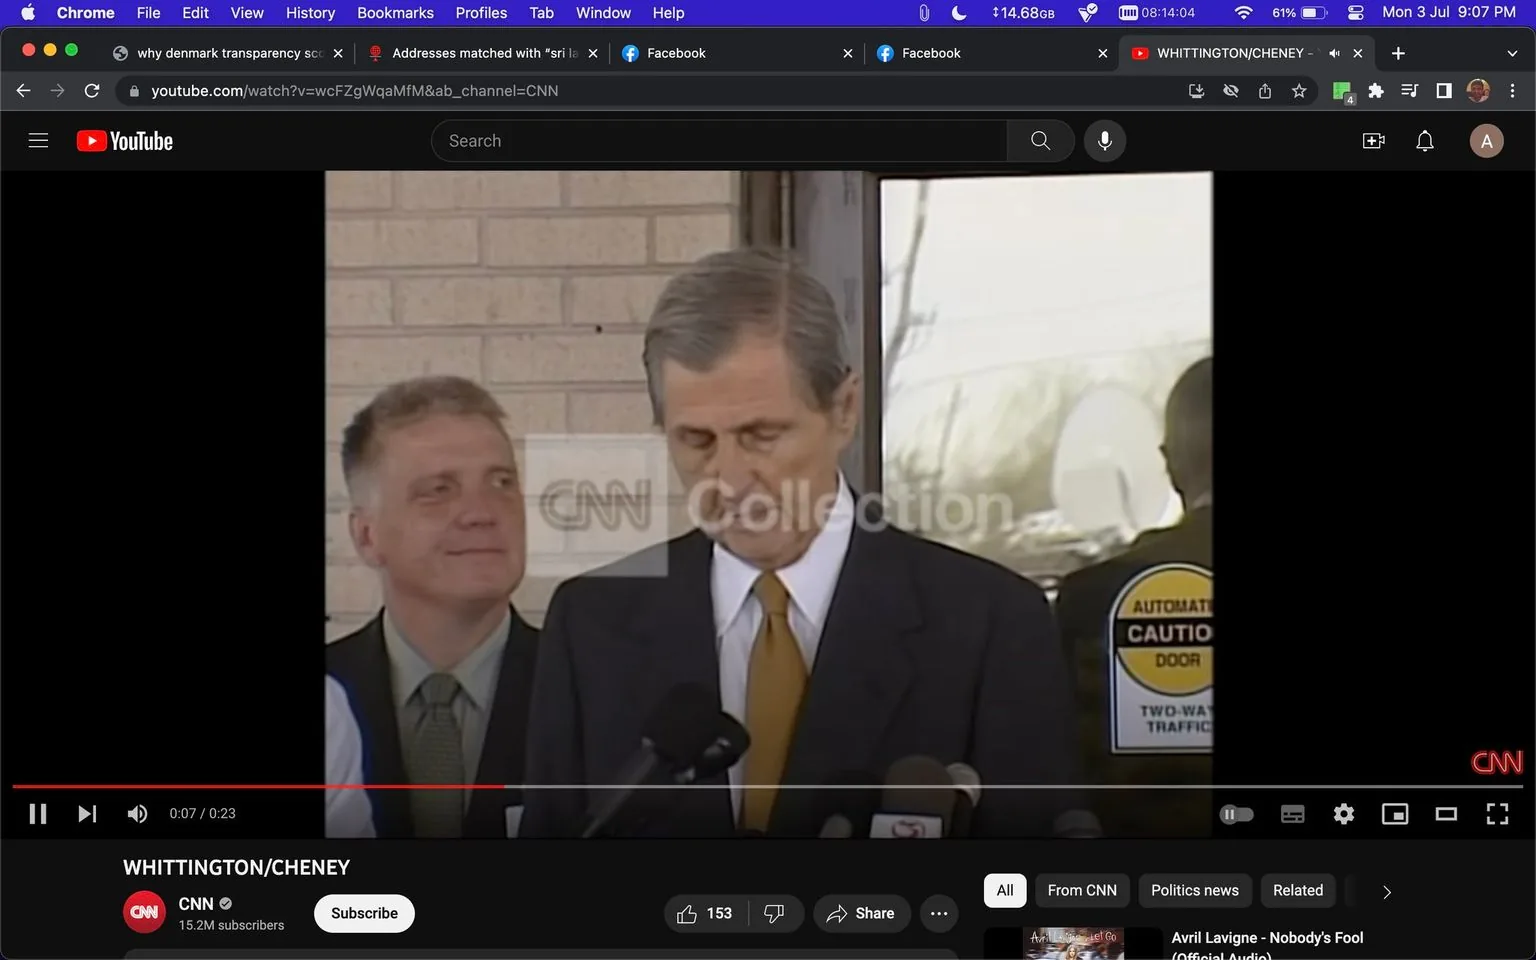Expand more related chips with the right chevron
Viewport: 1536px width, 960px height.
(1385, 891)
